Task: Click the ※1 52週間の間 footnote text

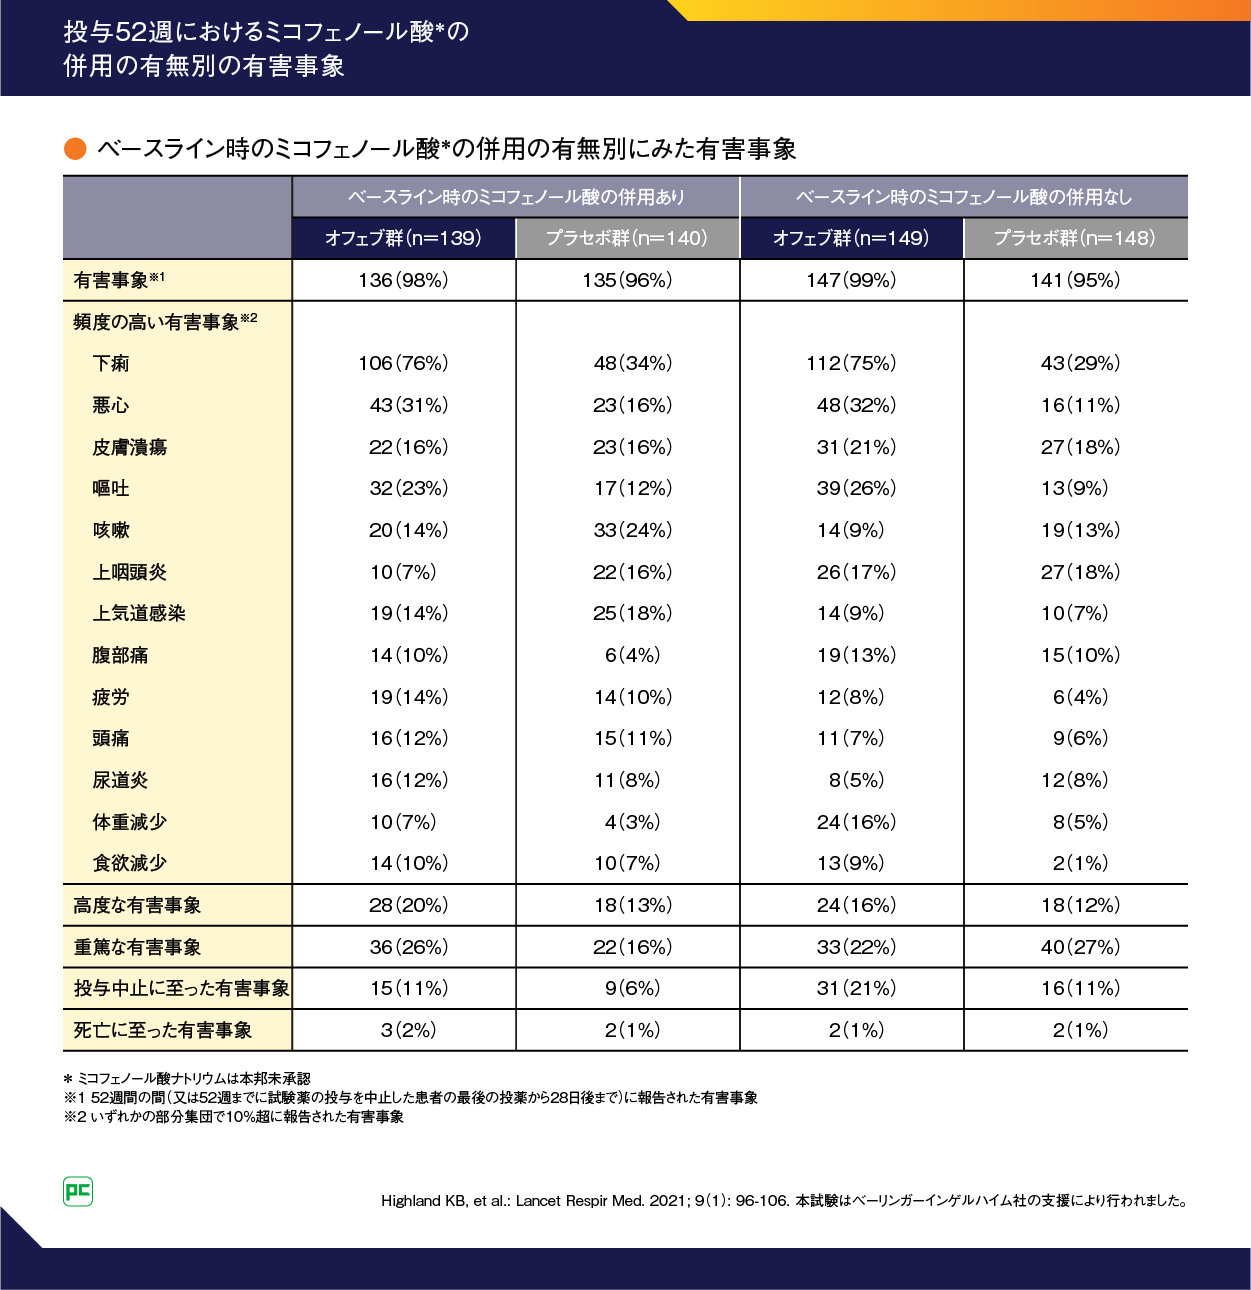Action: tap(411, 1098)
